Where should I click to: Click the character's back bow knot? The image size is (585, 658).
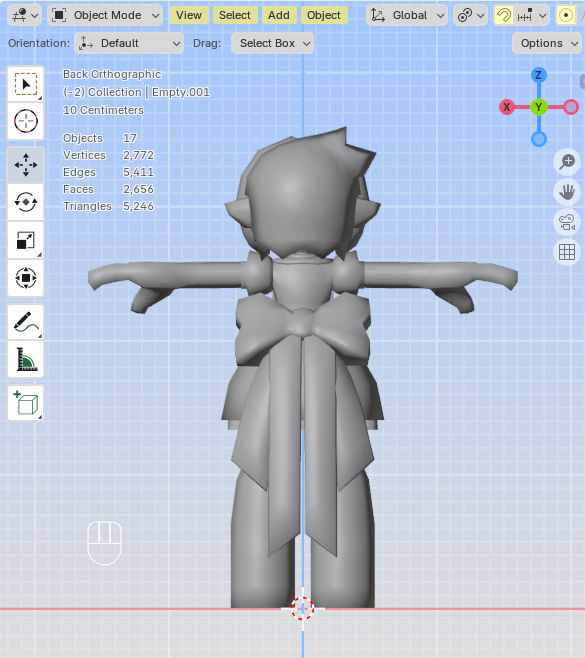pos(302,322)
